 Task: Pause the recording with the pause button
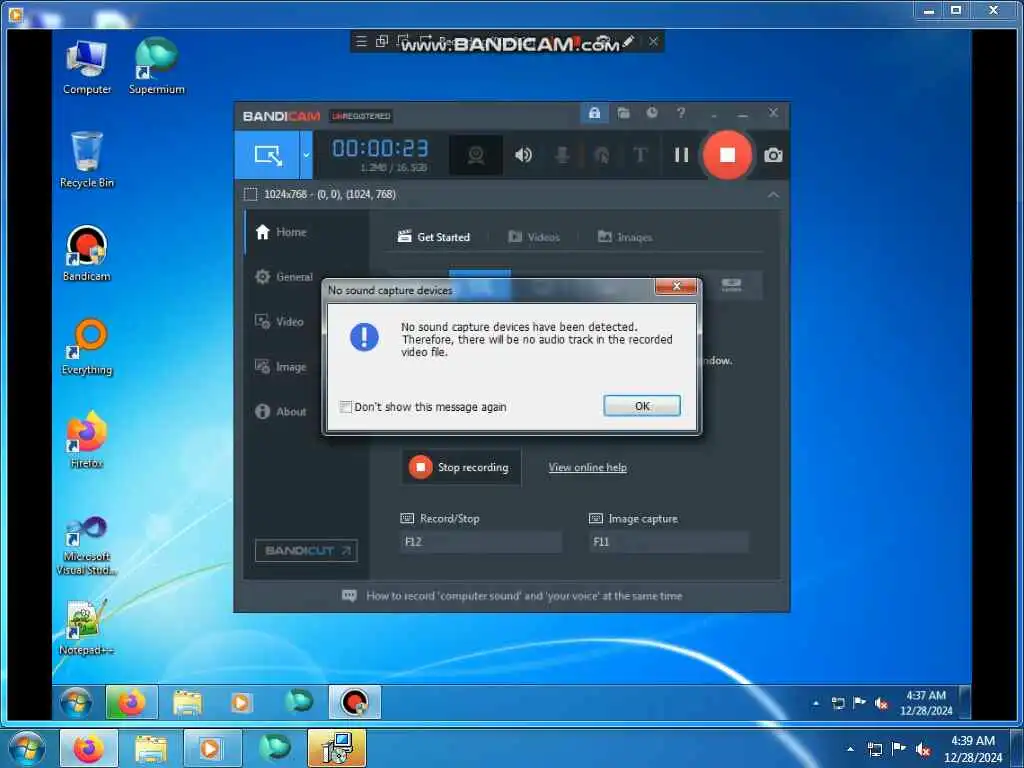(x=681, y=155)
